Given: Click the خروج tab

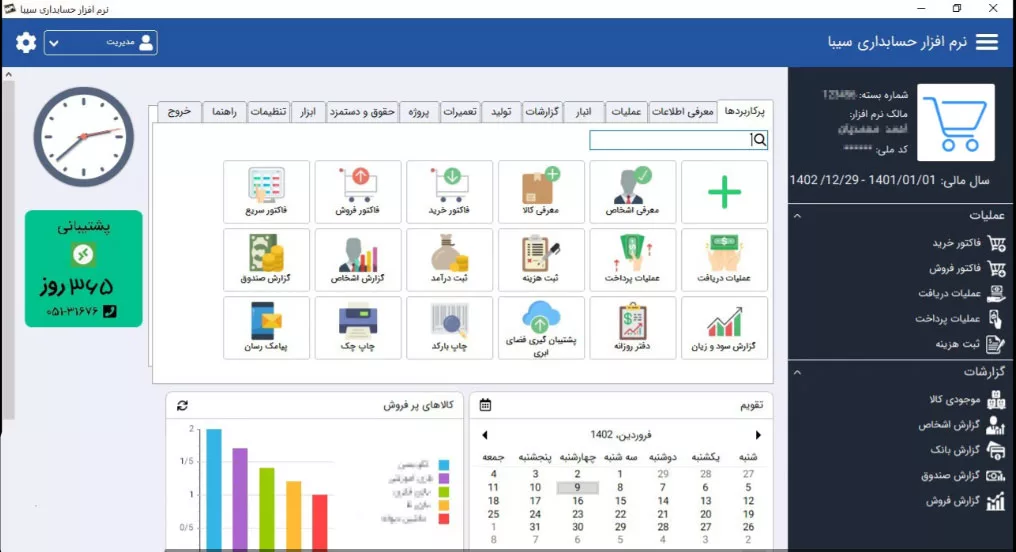Looking at the screenshot, I should pos(179,112).
